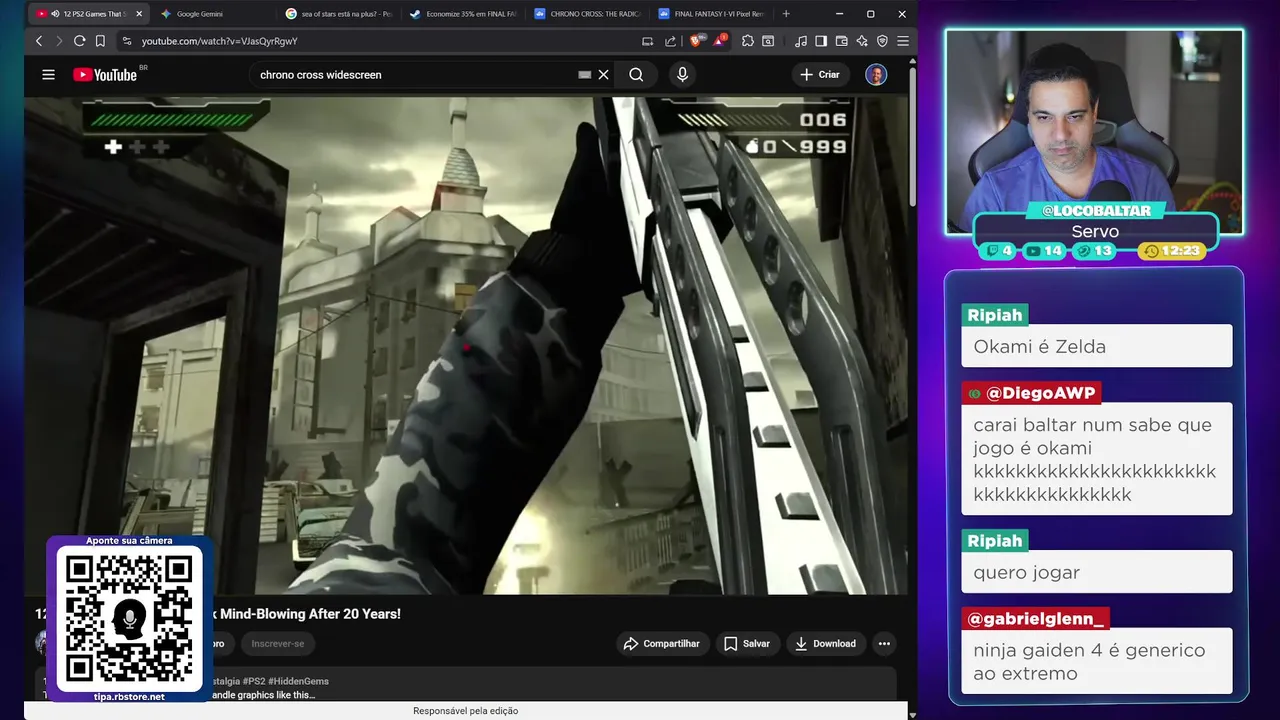
Task: Click the Compartilhar share button
Action: [663, 644]
